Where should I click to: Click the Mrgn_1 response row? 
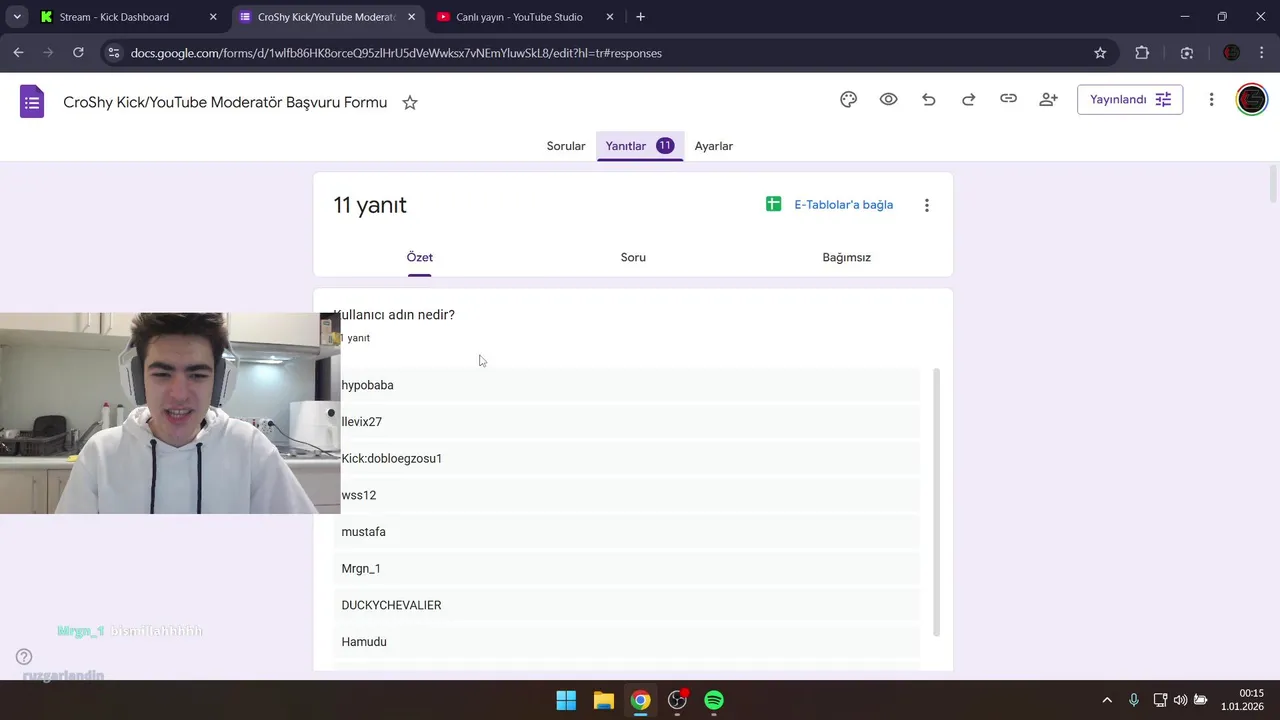pyautogui.click(x=626, y=568)
